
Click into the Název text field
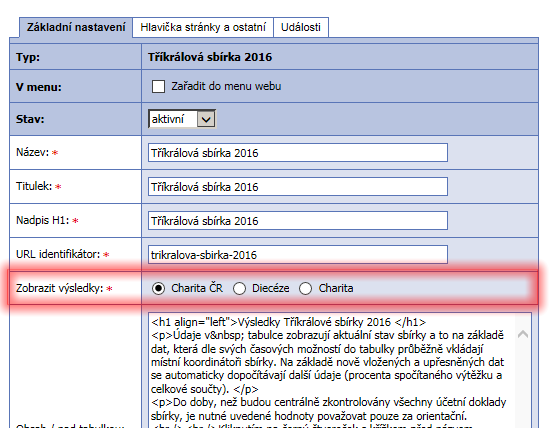click(298, 153)
